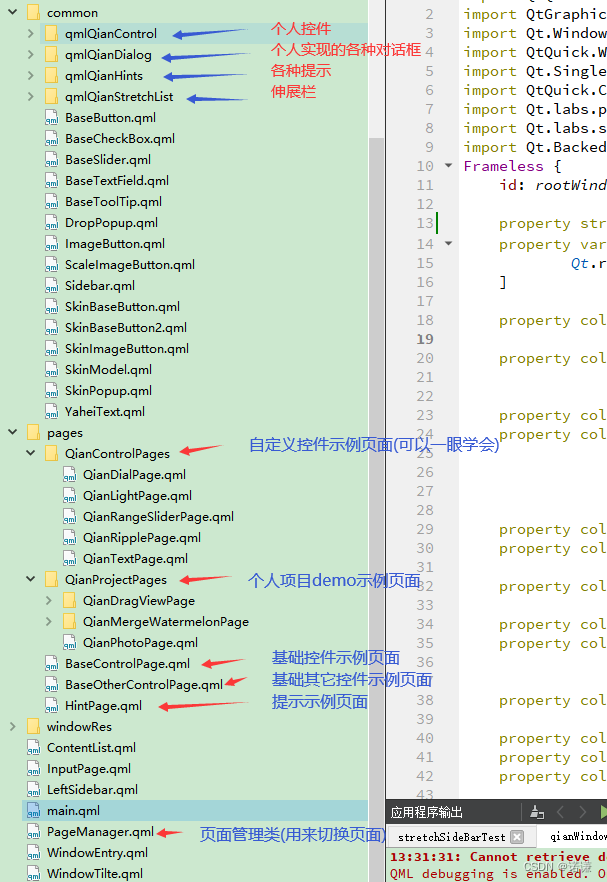Click the qmlQianHints folder icon
The image size is (607, 882).
point(52,75)
